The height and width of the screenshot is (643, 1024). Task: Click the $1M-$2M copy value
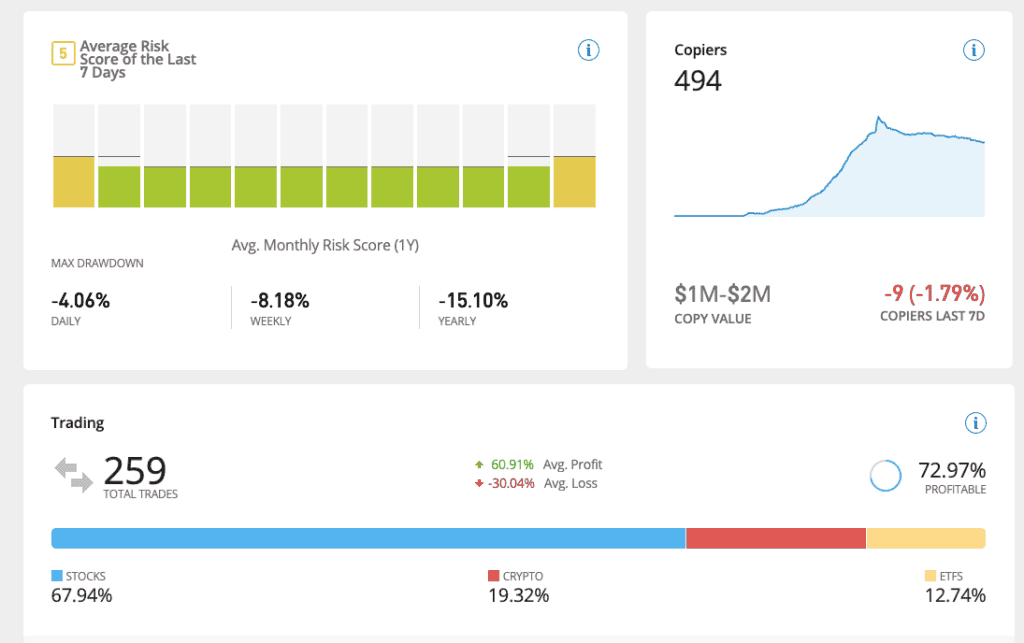click(x=722, y=294)
